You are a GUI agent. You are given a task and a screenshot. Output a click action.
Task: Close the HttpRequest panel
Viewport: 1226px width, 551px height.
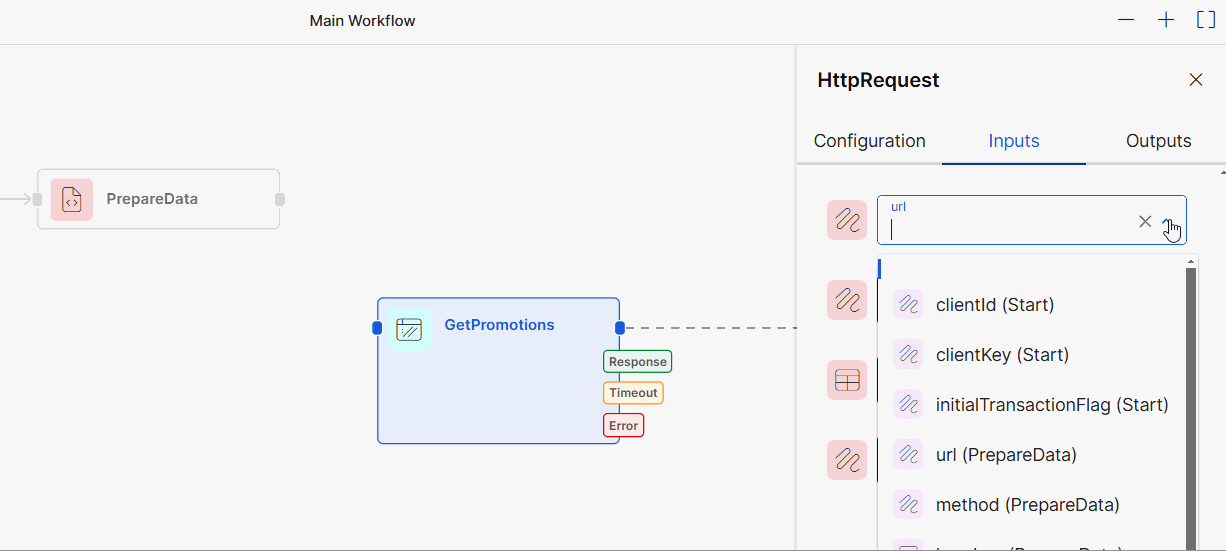coord(1196,80)
